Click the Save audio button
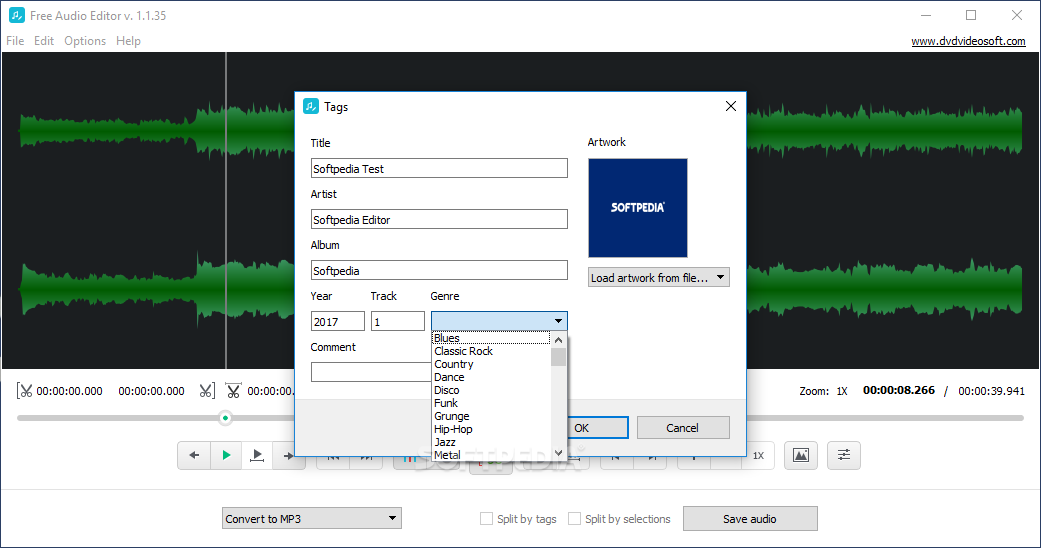 pyautogui.click(x=750, y=519)
